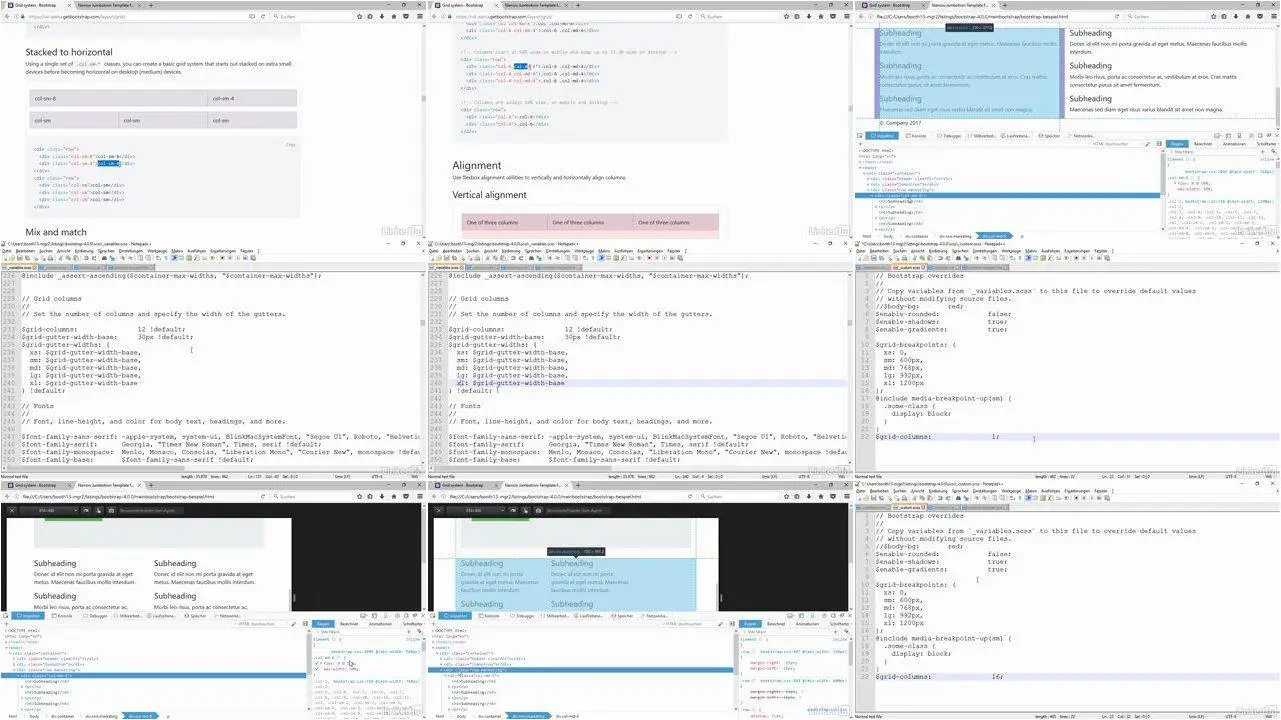Click Notepad++ Cut icon in center frame
The height and width of the screenshot is (720, 1281).
pyautogui.click(x=487, y=259)
